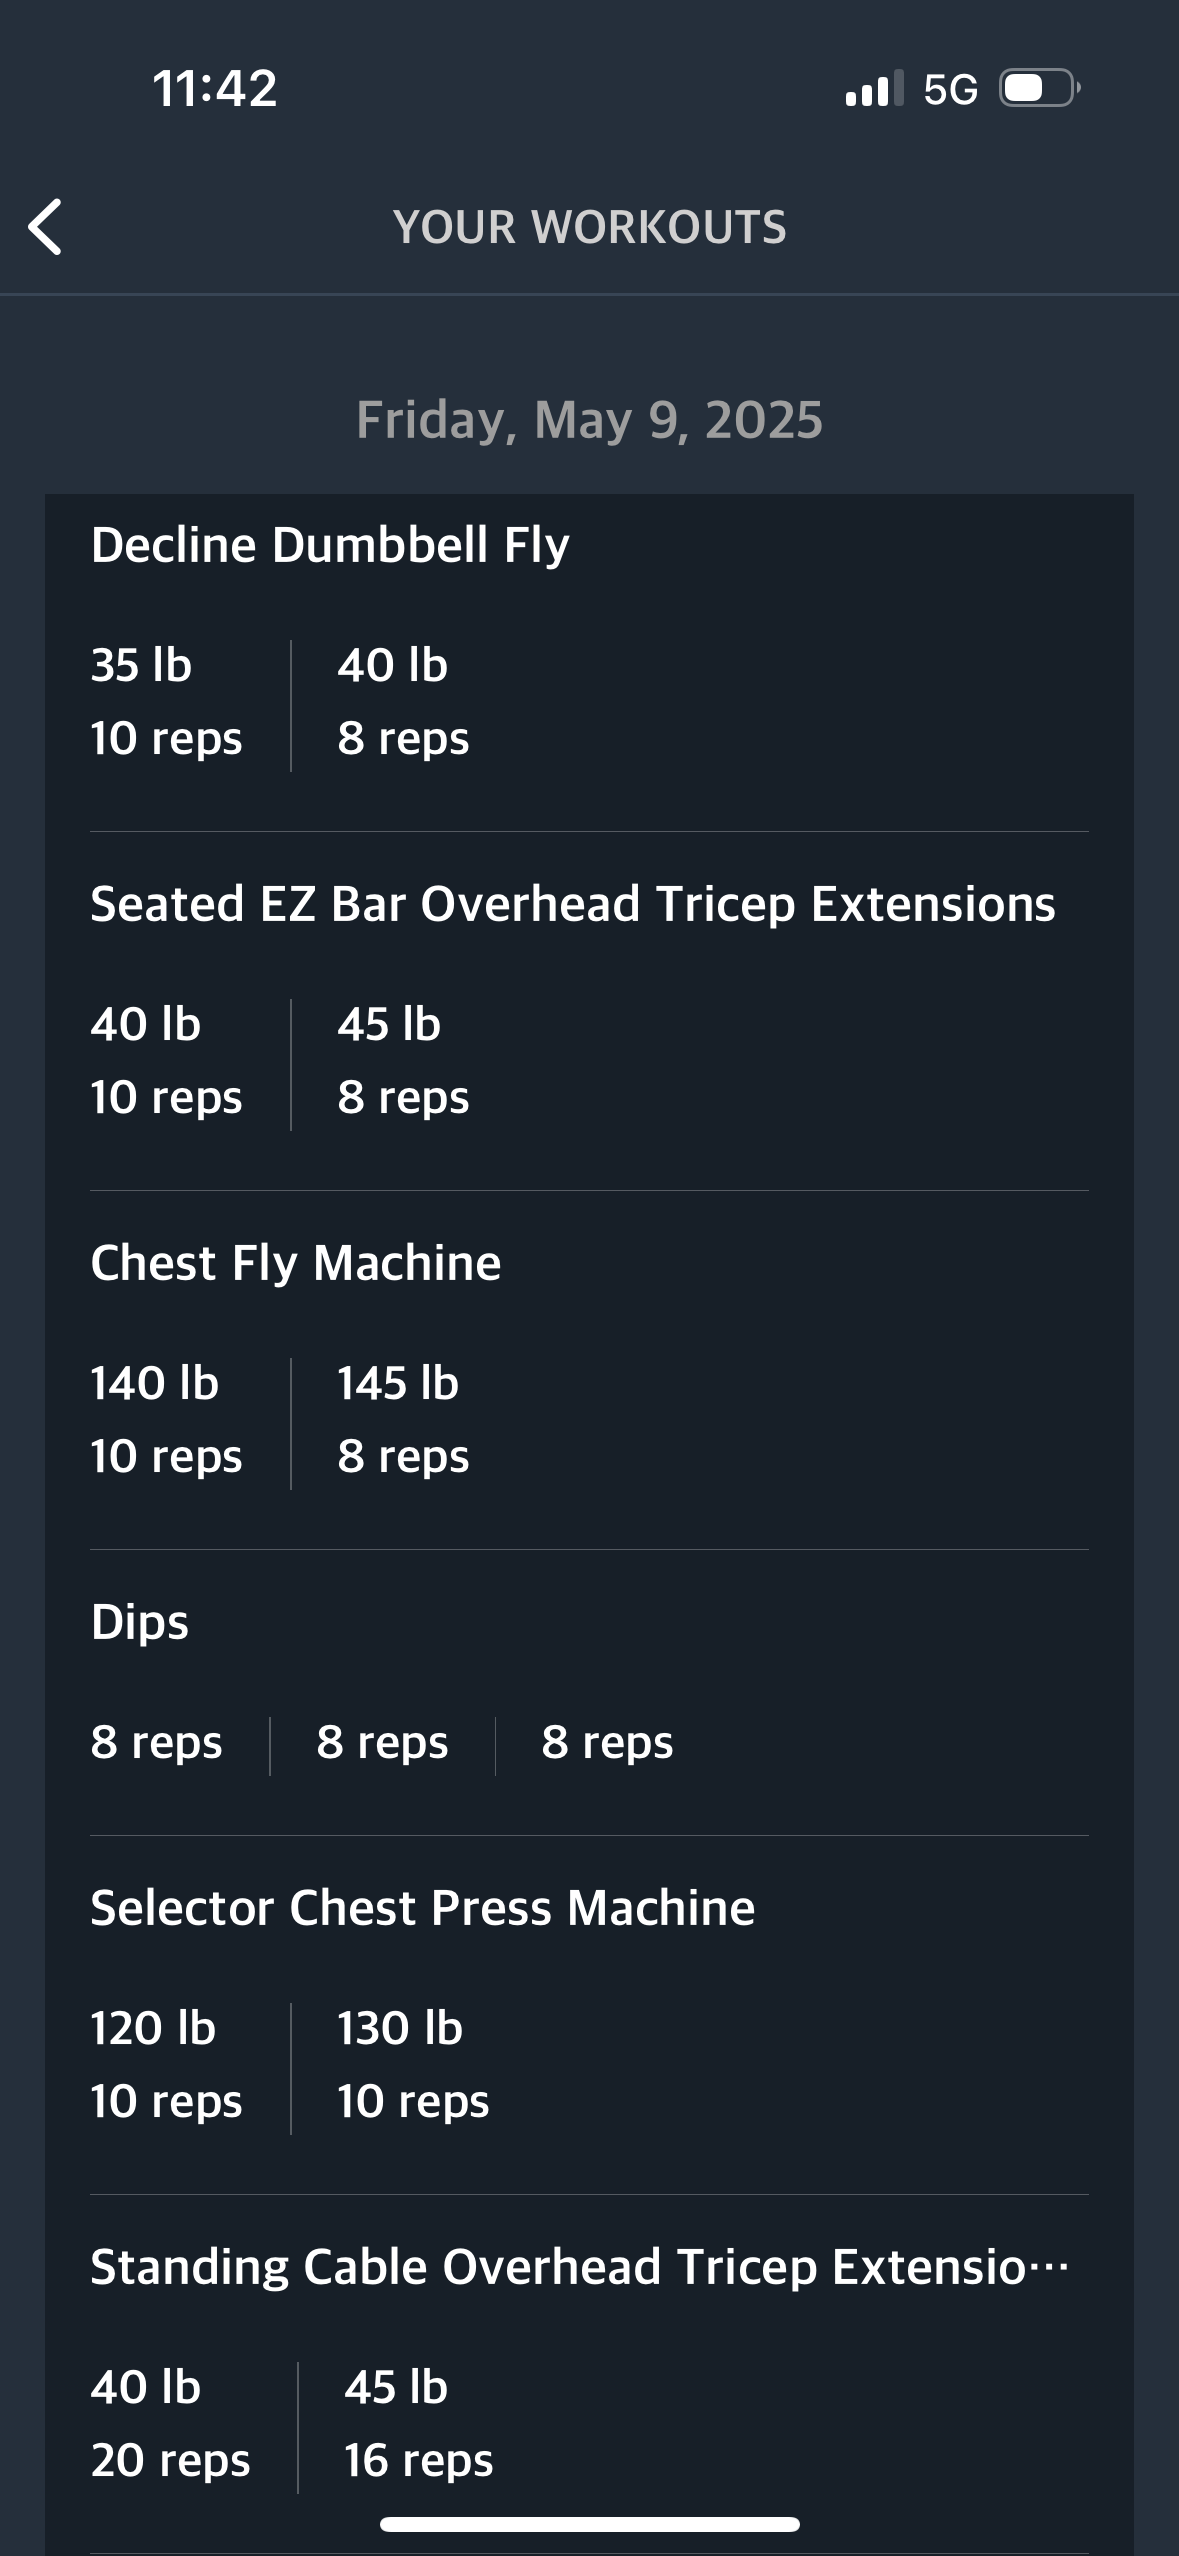Viewport: 1179px width, 2556px height.
Task: Tap the battery status icon
Action: click(x=1040, y=89)
